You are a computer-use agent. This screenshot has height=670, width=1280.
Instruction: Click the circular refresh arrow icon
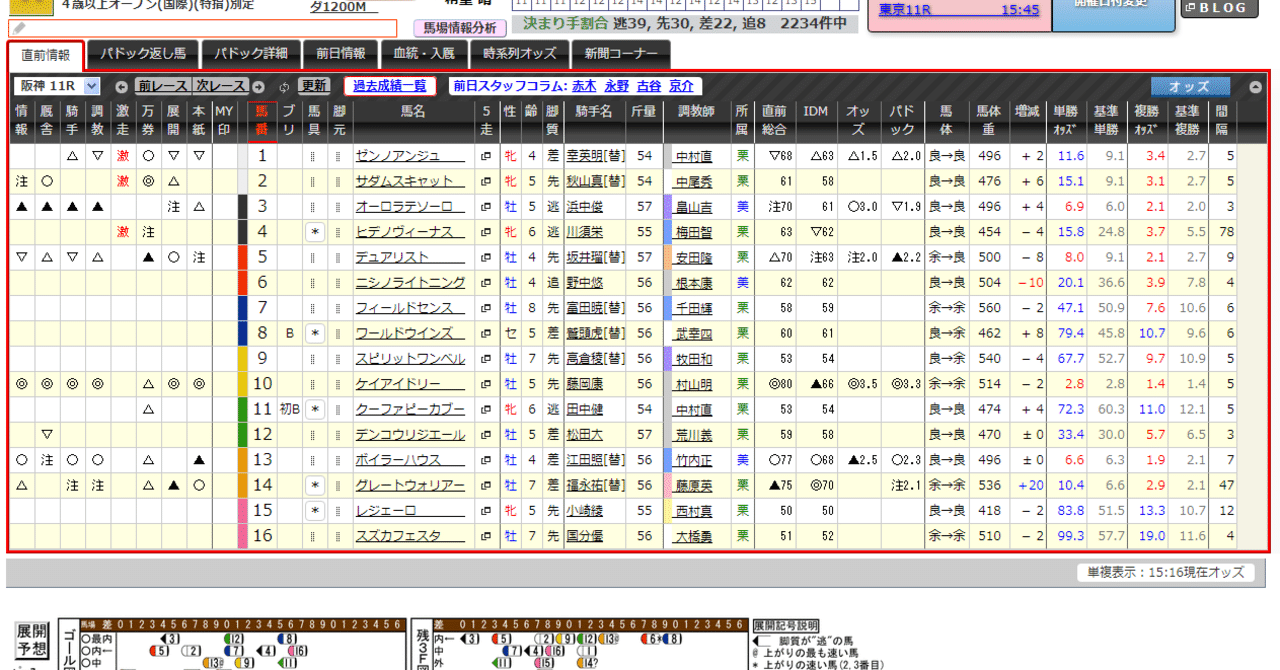(283, 87)
